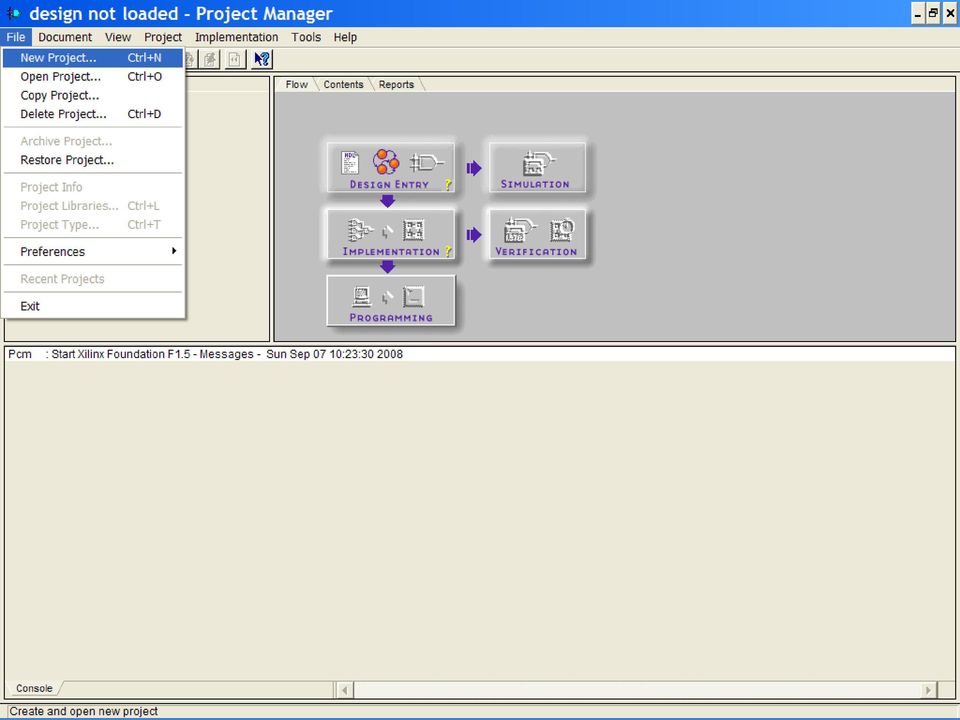The image size is (960, 720).
Task: Open the Tools menu
Action: (306, 37)
